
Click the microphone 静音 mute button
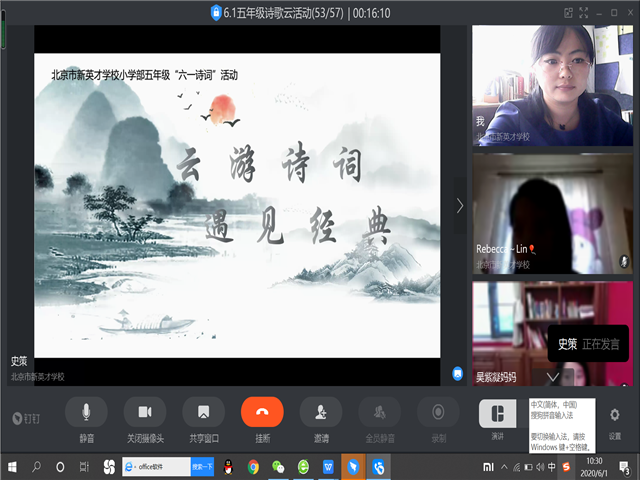click(86, 412)
